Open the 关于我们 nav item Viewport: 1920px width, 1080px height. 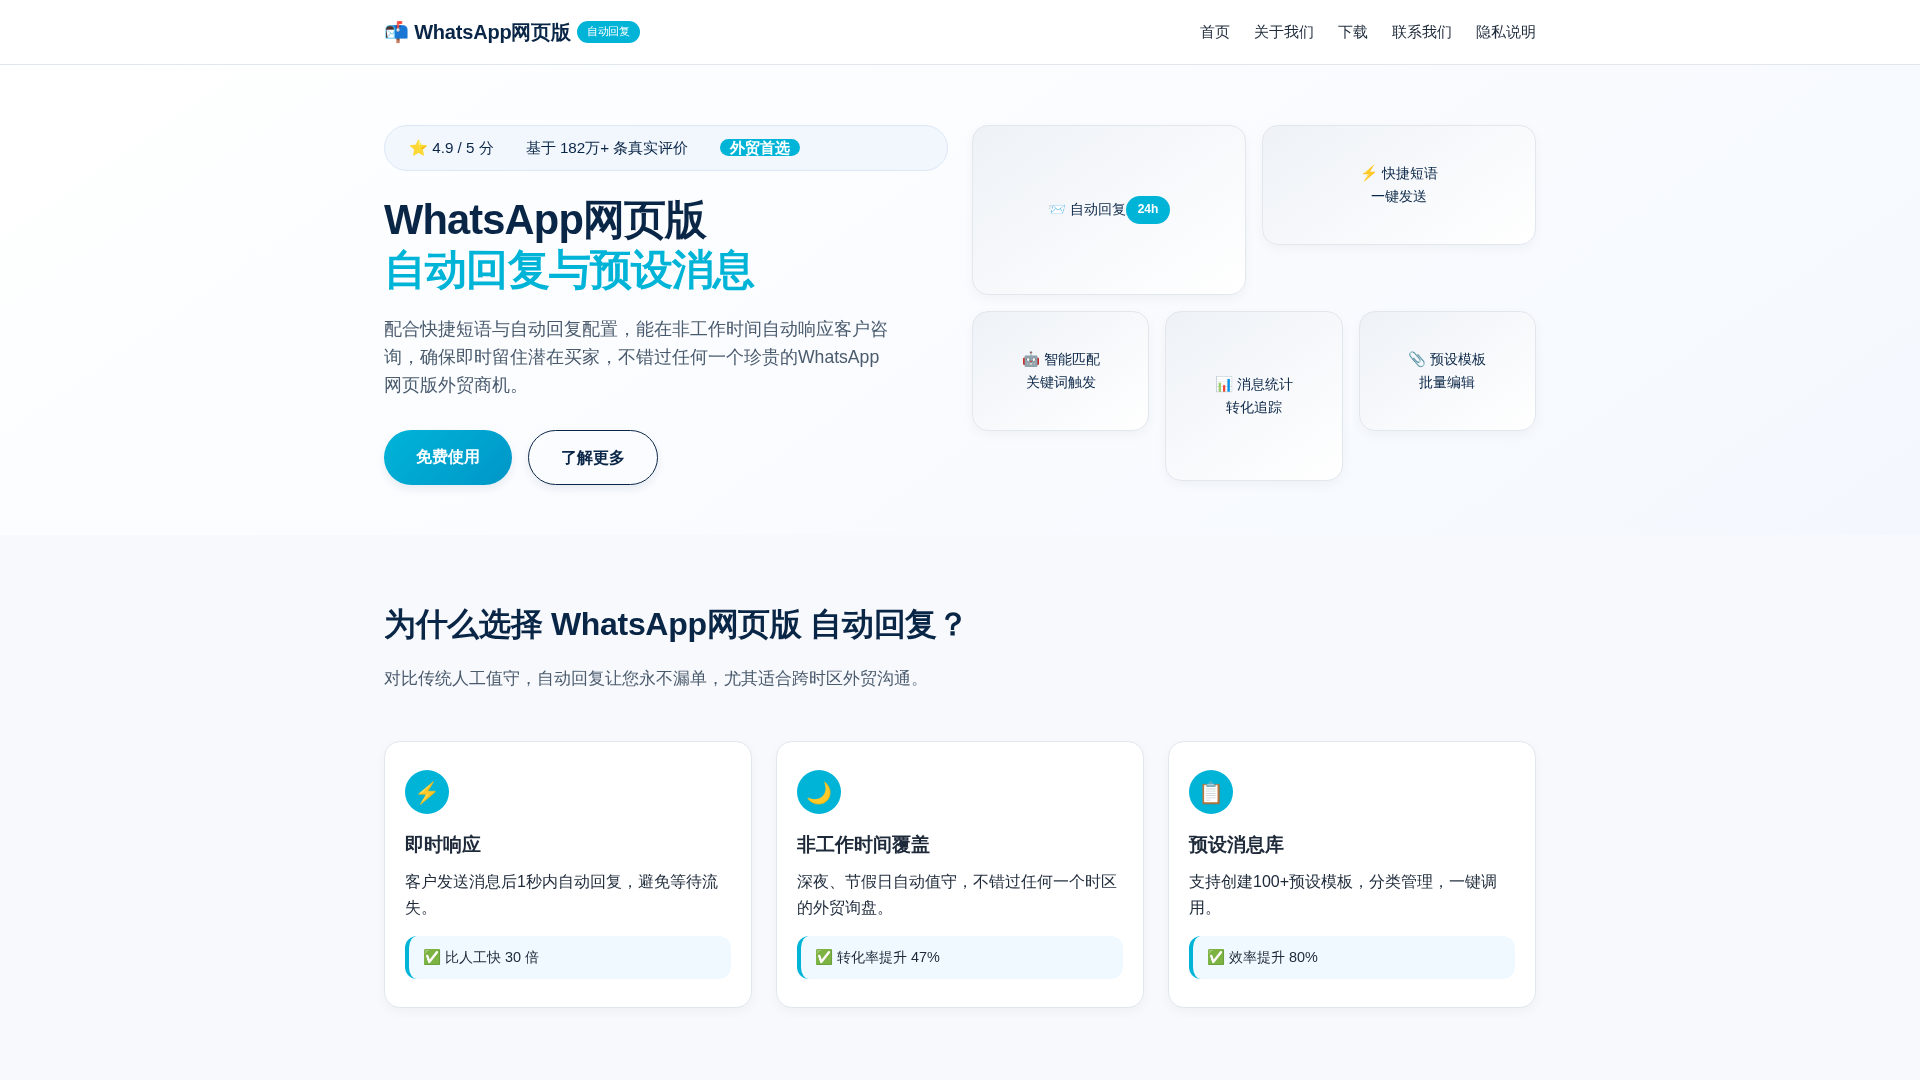coord(1284,32)
